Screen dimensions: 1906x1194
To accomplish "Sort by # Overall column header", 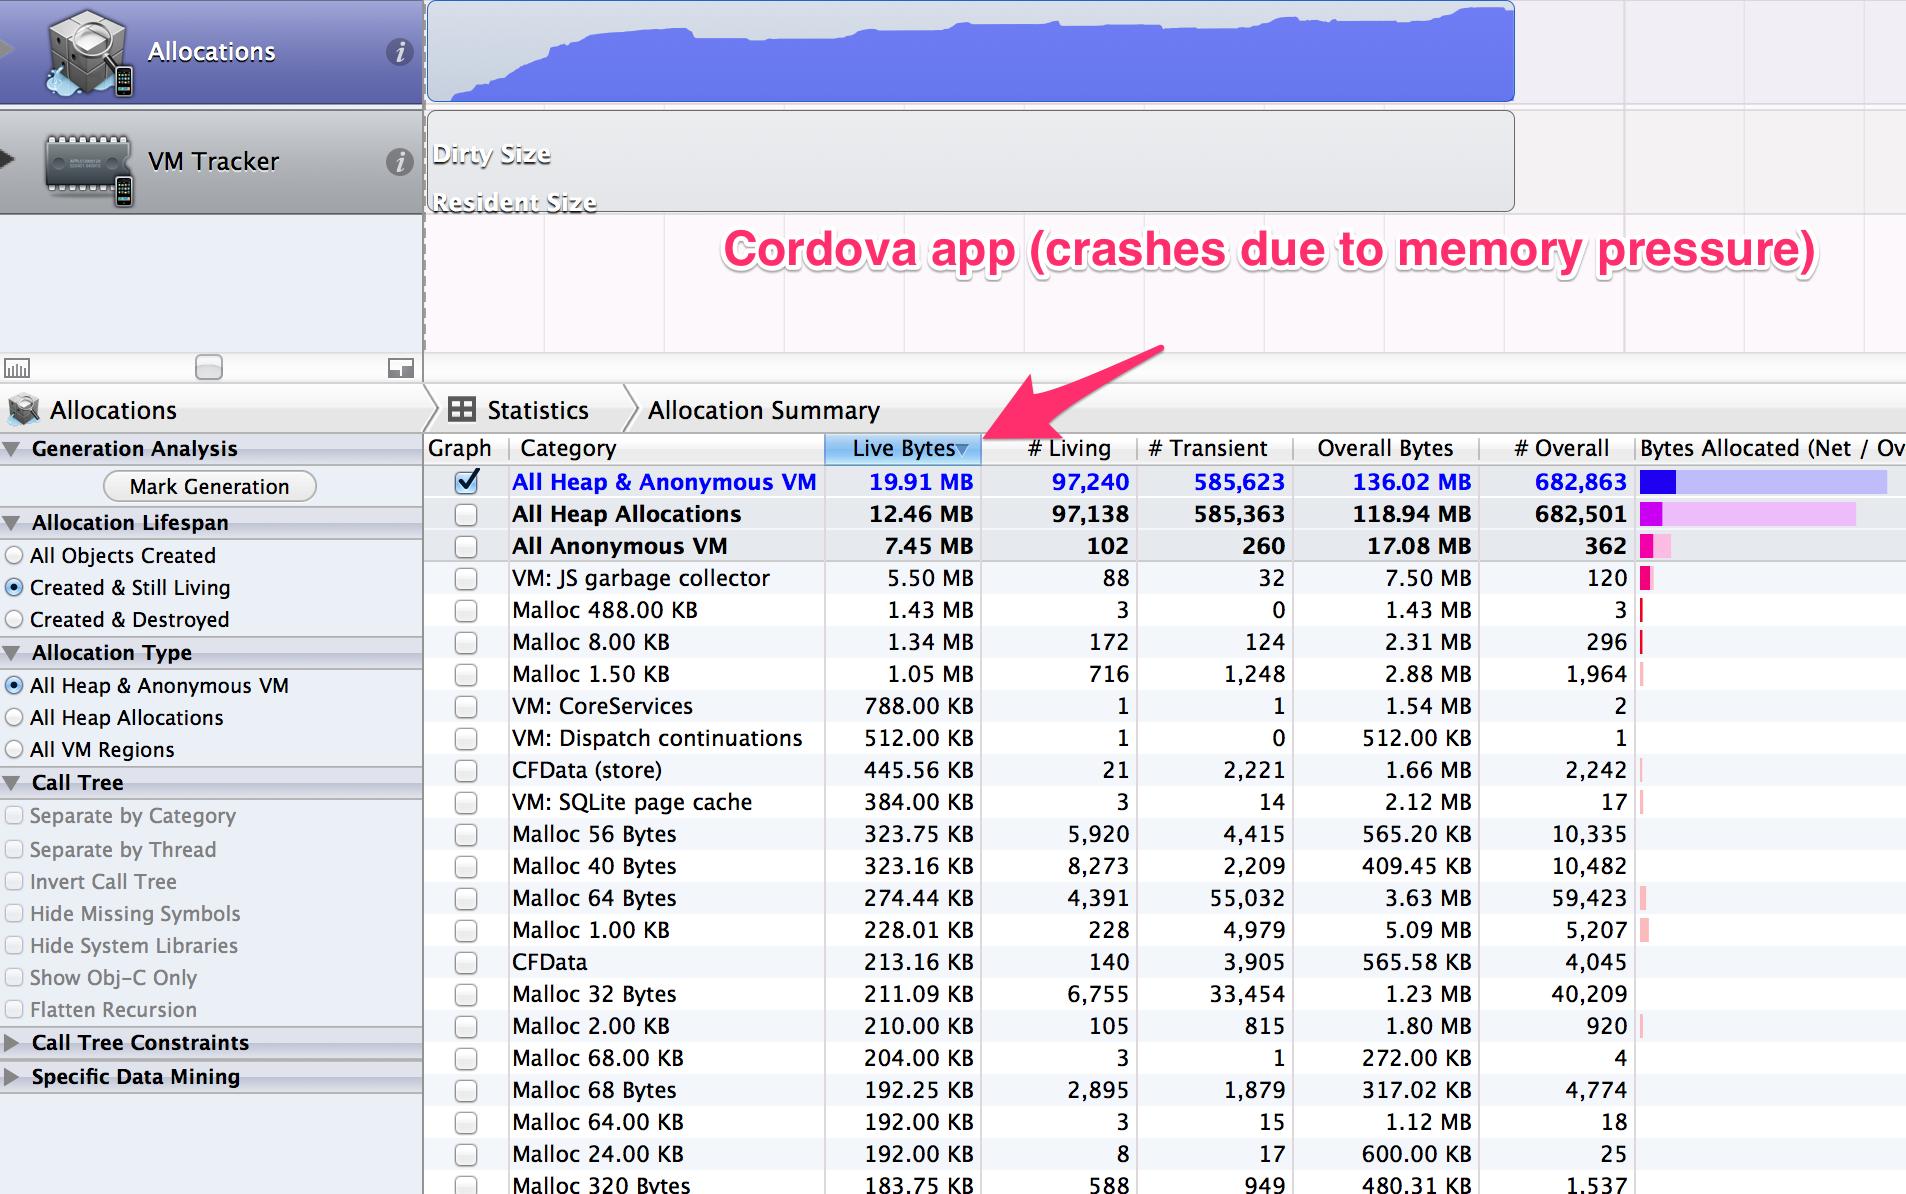I will pos(1558,449).
